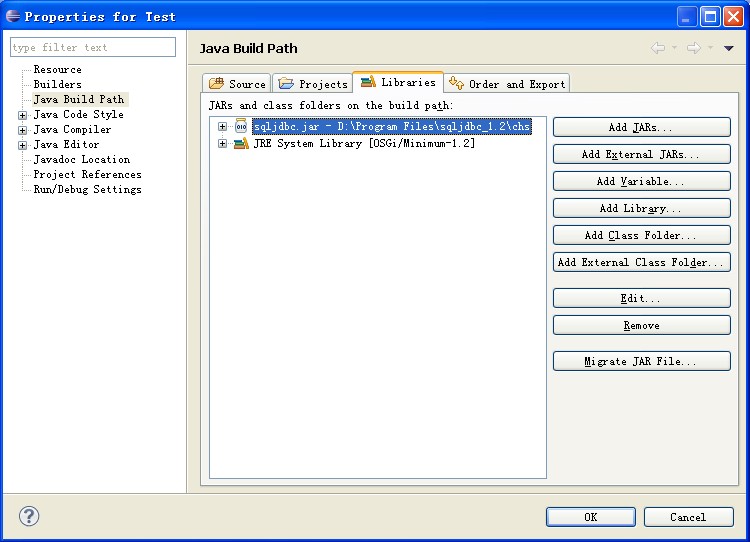Minimize the Properties for Test window
The image size is (750, 542).
[x=687, y=17]
